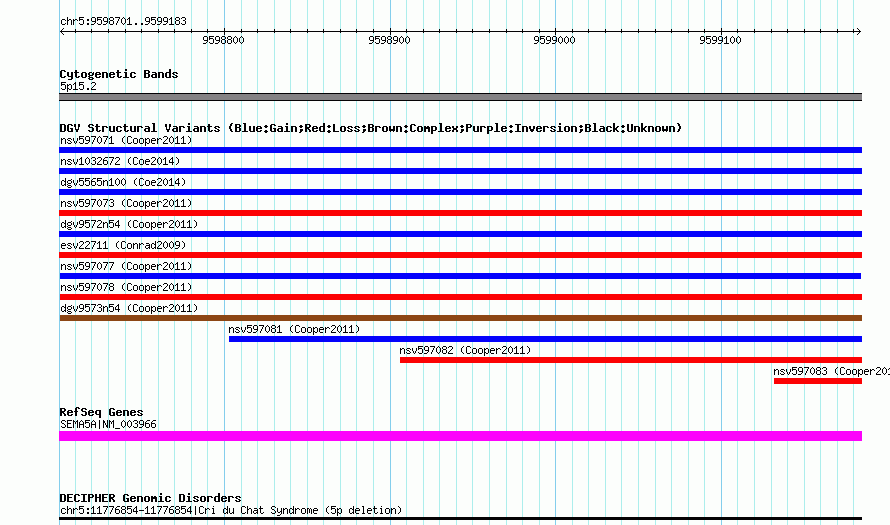Click the chr5:9598701..9599183 coordinate label
This screenshot has height=525, width=890.
(123, 22)
